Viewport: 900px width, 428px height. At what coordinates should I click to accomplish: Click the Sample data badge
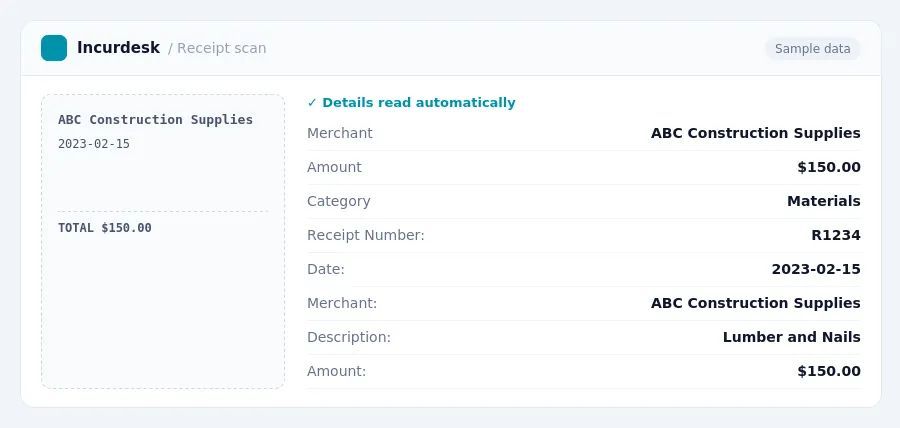812,49
